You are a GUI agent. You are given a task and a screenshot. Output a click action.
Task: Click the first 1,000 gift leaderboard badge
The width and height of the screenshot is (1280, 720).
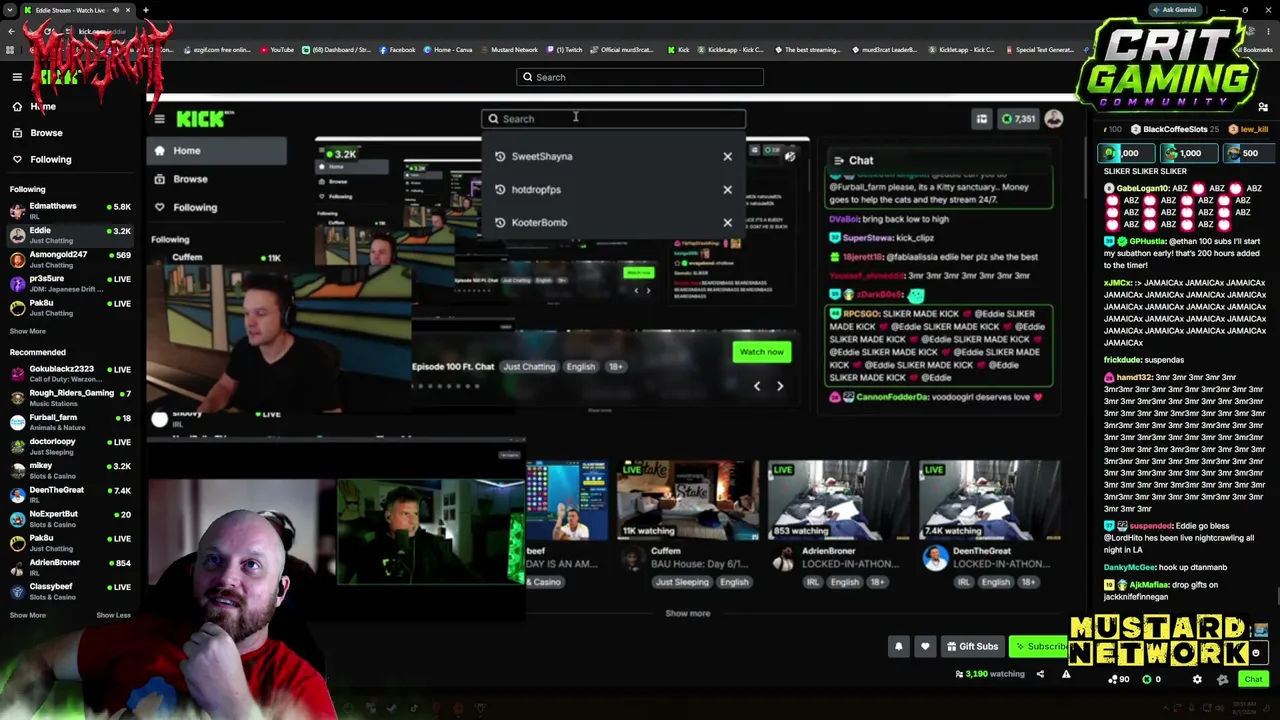(x=1124, y=153)
